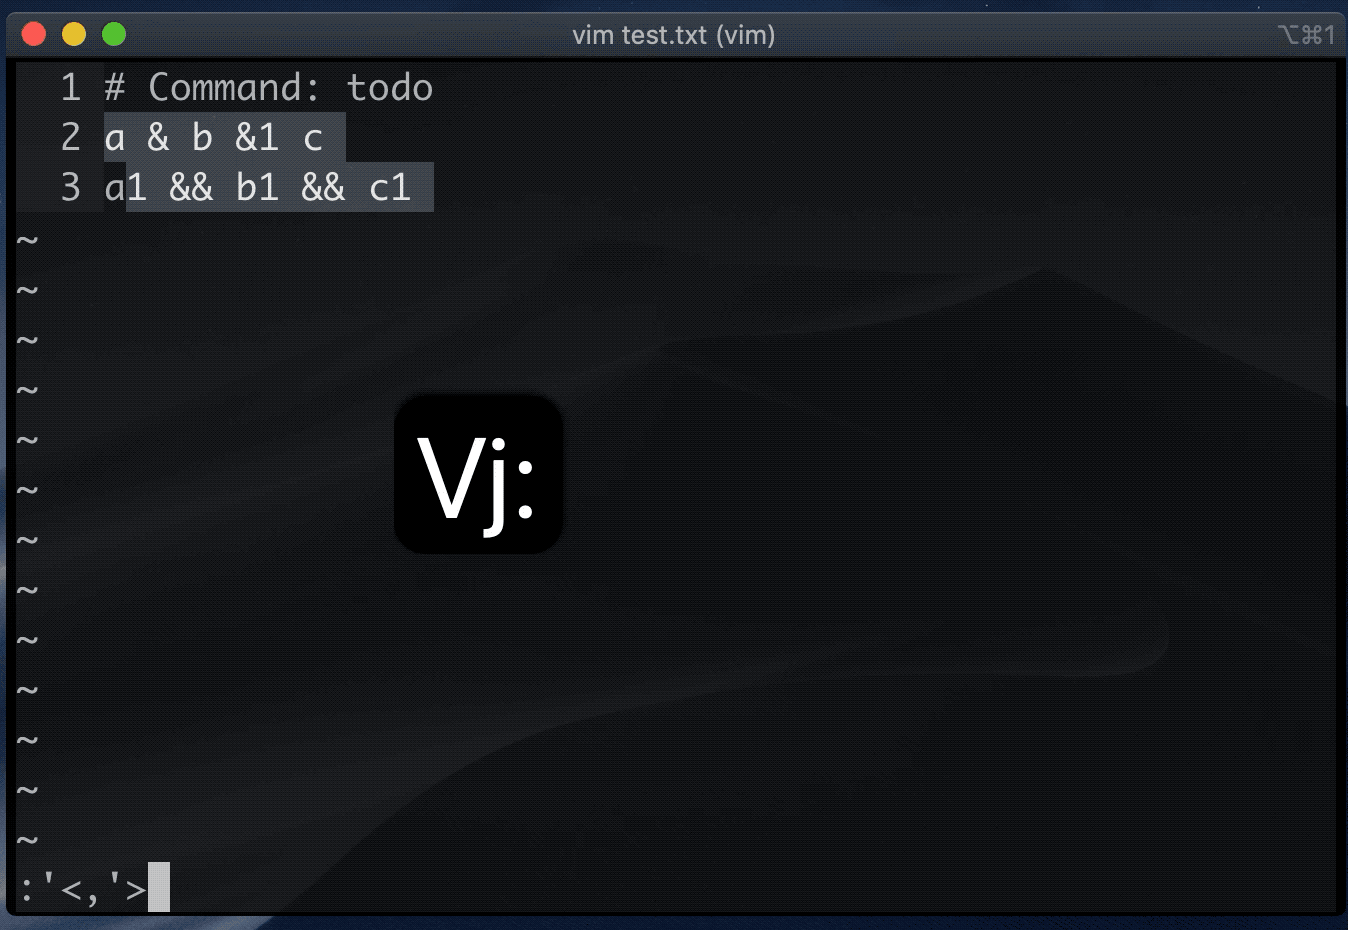Click line number 2 in the gutter

pyautogui.click(x=70, y=138)
